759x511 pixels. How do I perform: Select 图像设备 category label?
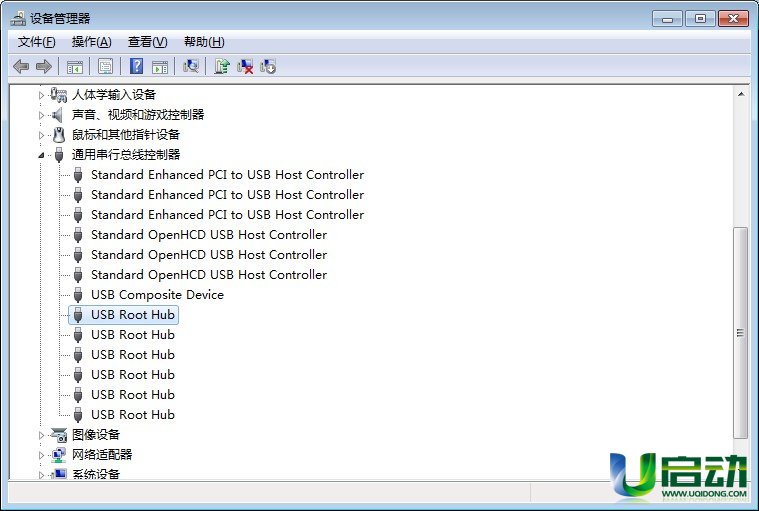[96, 435]
